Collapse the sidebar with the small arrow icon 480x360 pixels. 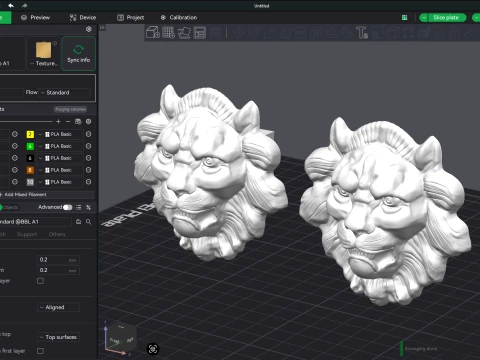(102, 28)
